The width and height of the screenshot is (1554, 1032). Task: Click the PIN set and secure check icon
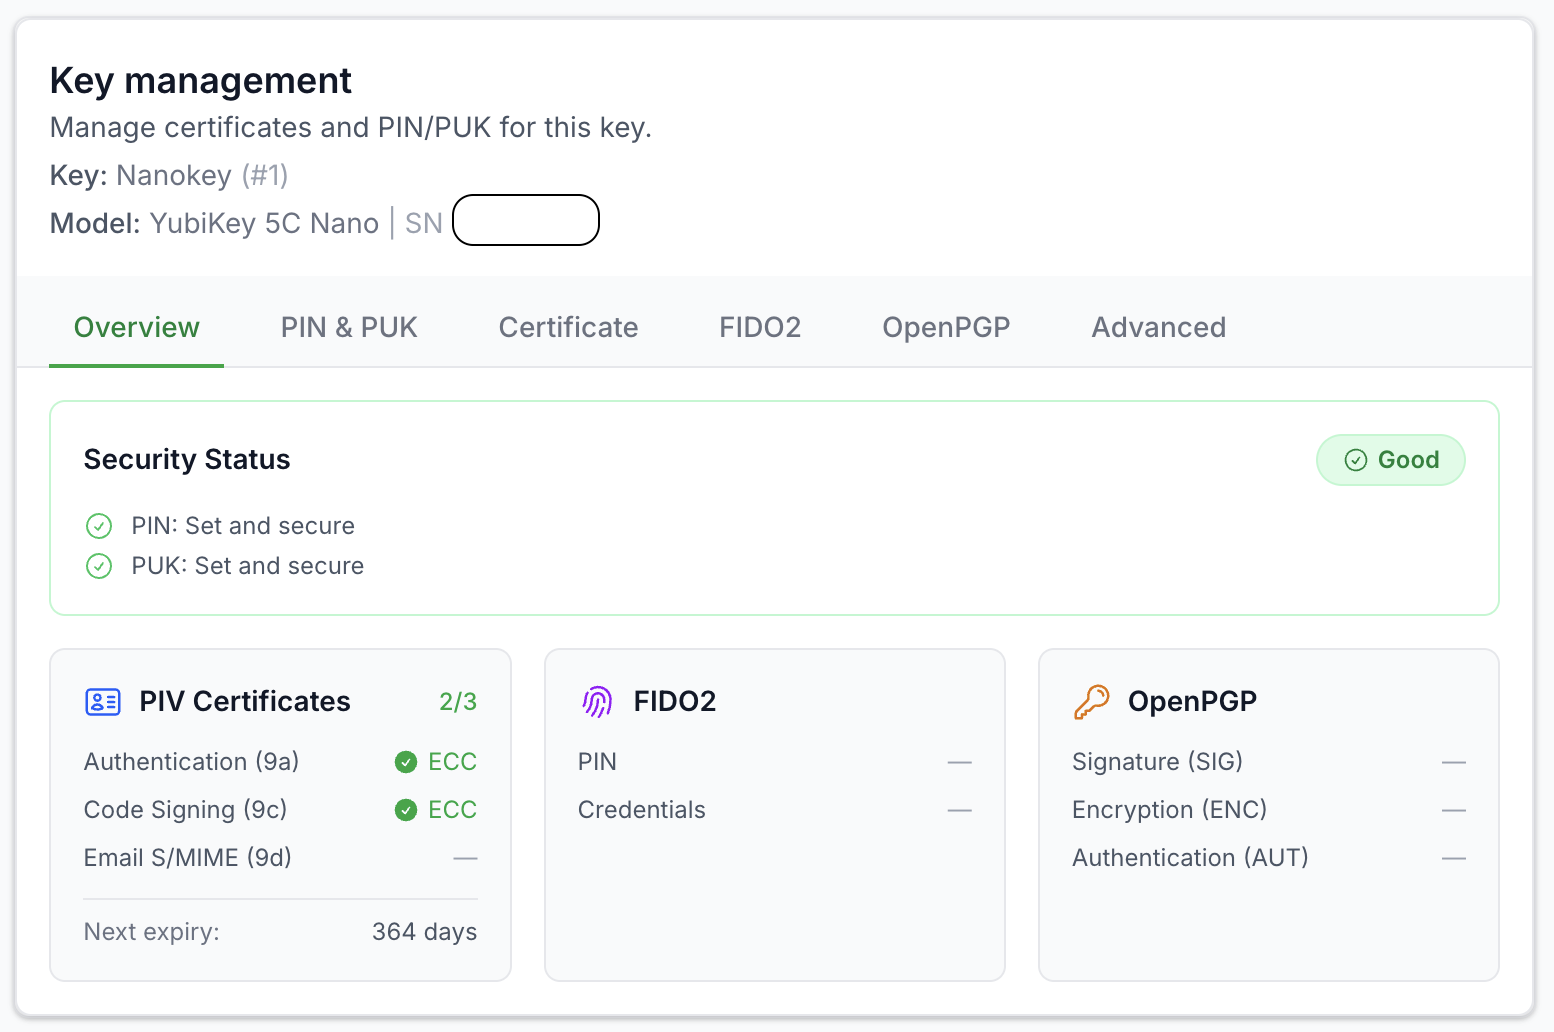[99, 526]
